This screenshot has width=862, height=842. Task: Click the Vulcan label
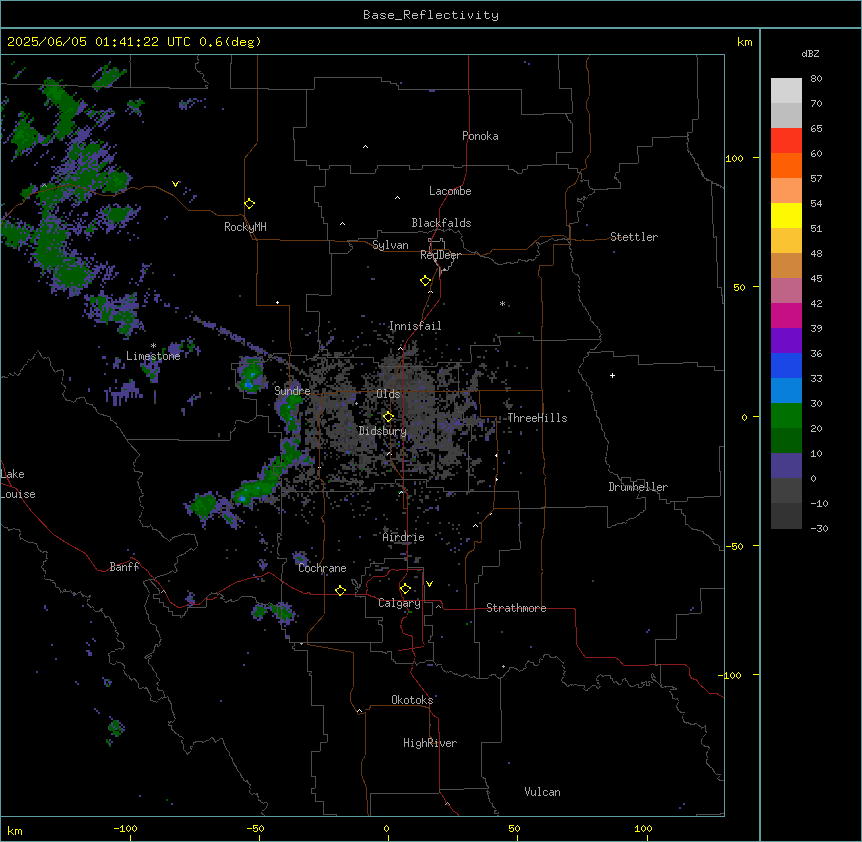tap(543, 792)
